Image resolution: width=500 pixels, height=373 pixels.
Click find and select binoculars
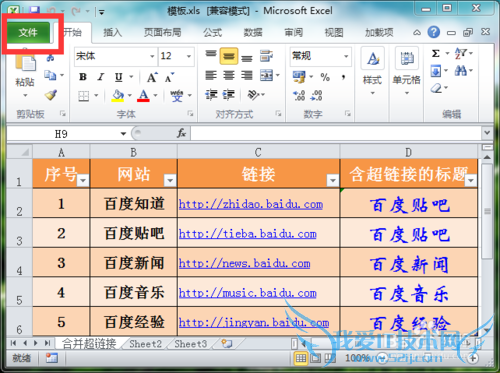tap(461, 71)
